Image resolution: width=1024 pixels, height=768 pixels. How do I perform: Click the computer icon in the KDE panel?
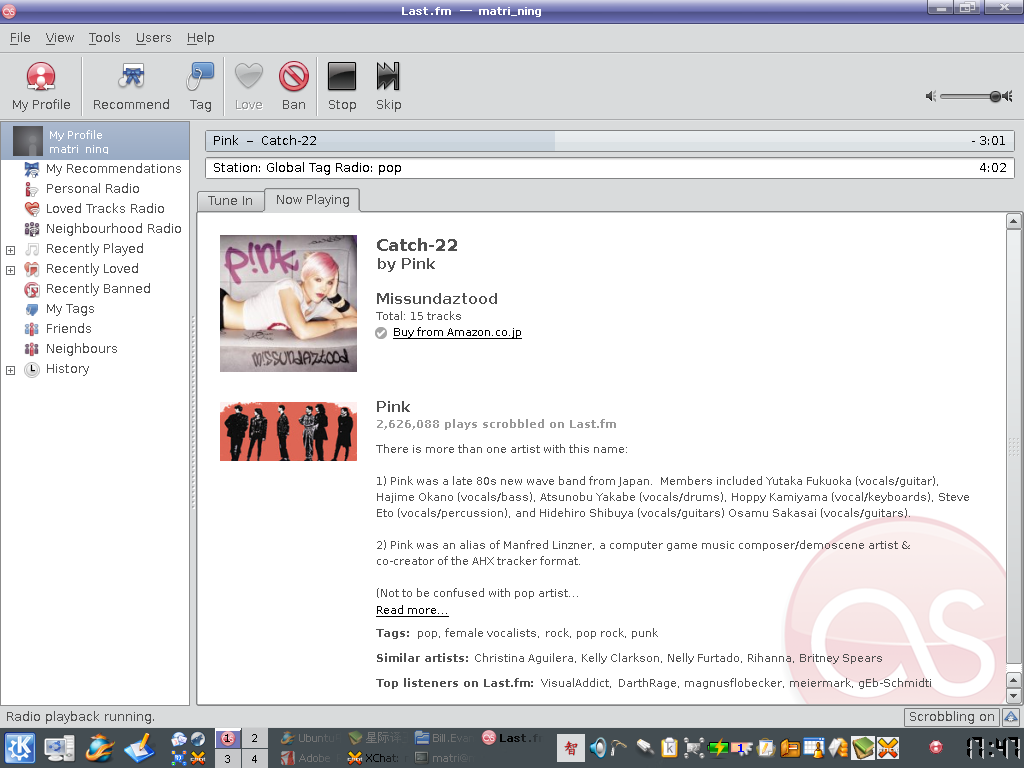[59, 748]
